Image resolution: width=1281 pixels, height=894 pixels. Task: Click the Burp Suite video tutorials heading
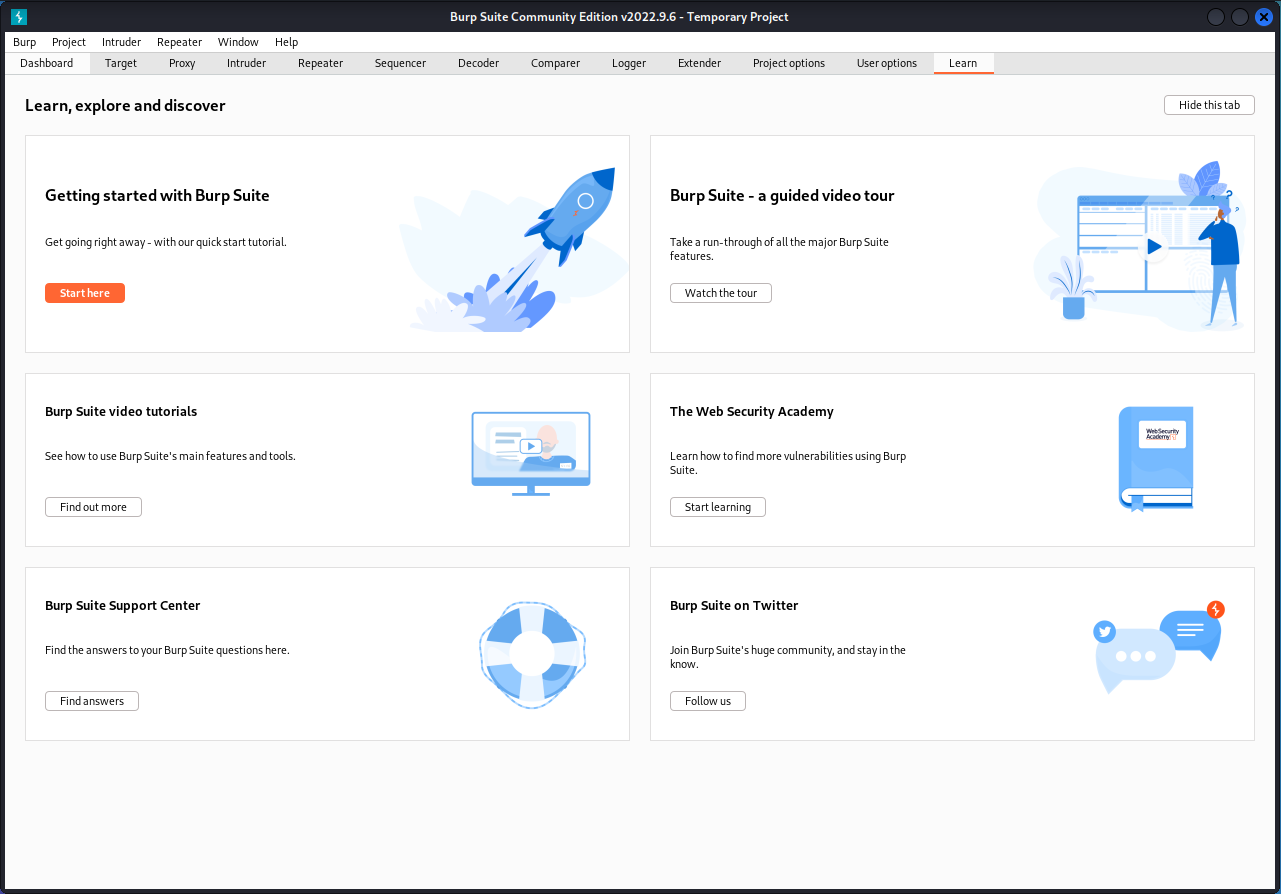point(121,411)
